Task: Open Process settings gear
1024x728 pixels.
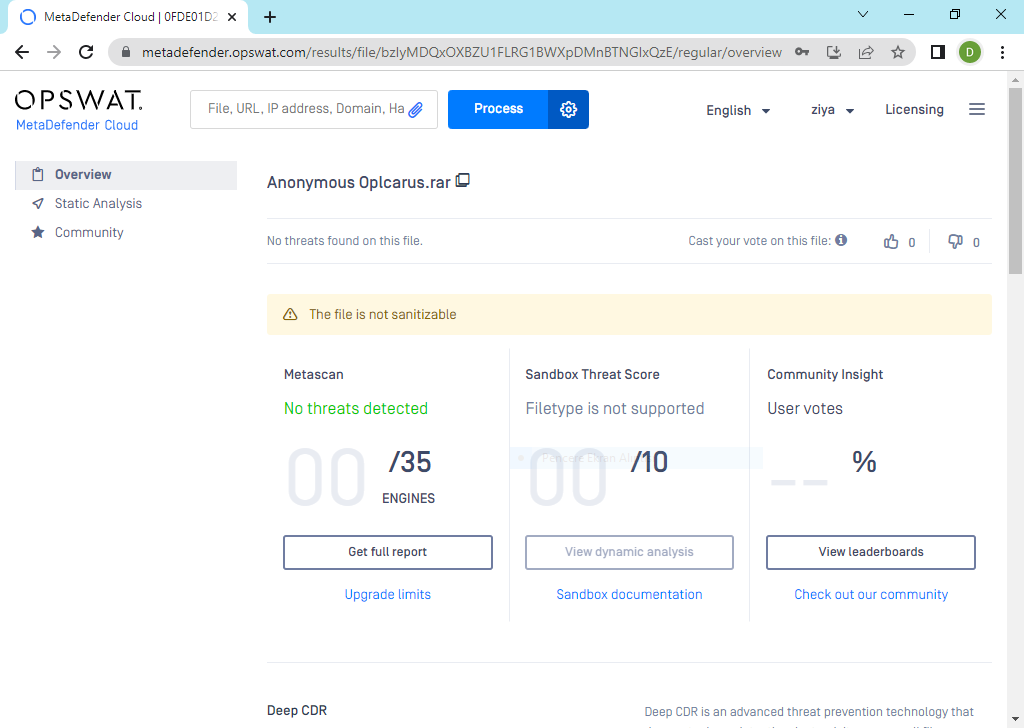Action: (x=568, y=109)
